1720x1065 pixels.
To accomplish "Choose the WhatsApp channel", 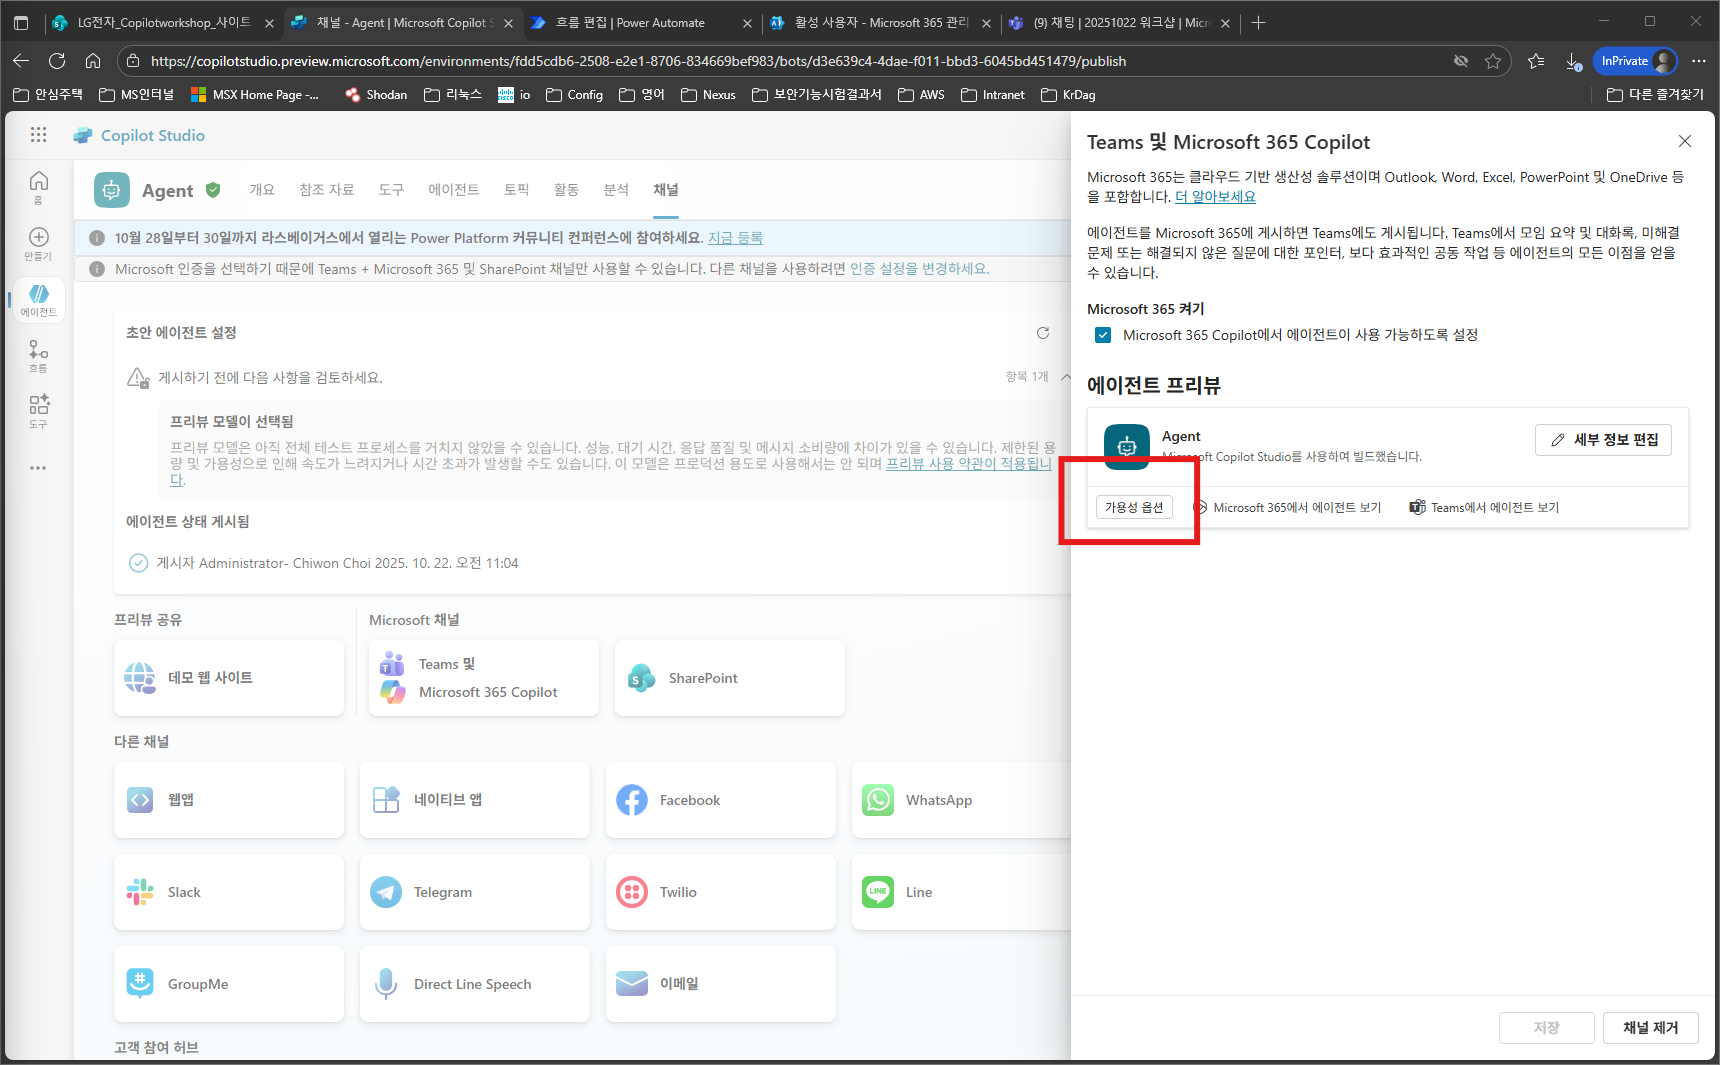I will [x=961, y=800].
